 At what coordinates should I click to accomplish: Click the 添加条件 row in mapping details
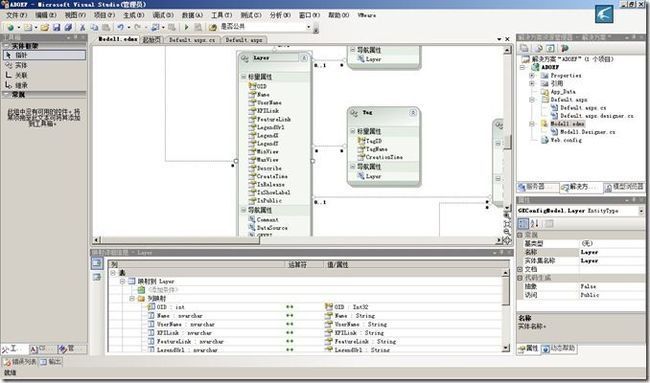[x=162, y=290]
